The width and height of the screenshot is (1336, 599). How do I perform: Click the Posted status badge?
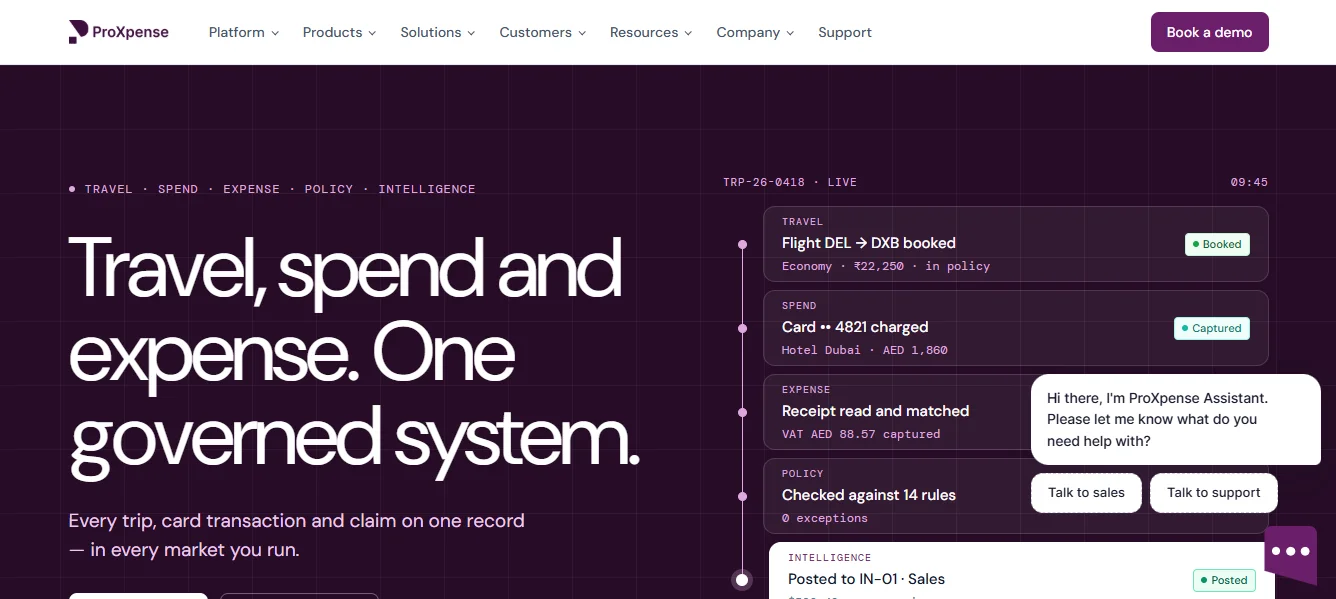point(1224,580)
